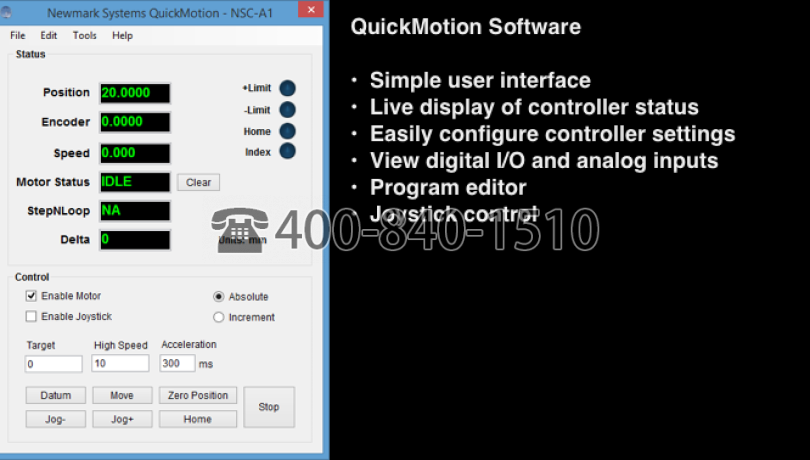Click the 'QuickMotion Software' heading

465,27
